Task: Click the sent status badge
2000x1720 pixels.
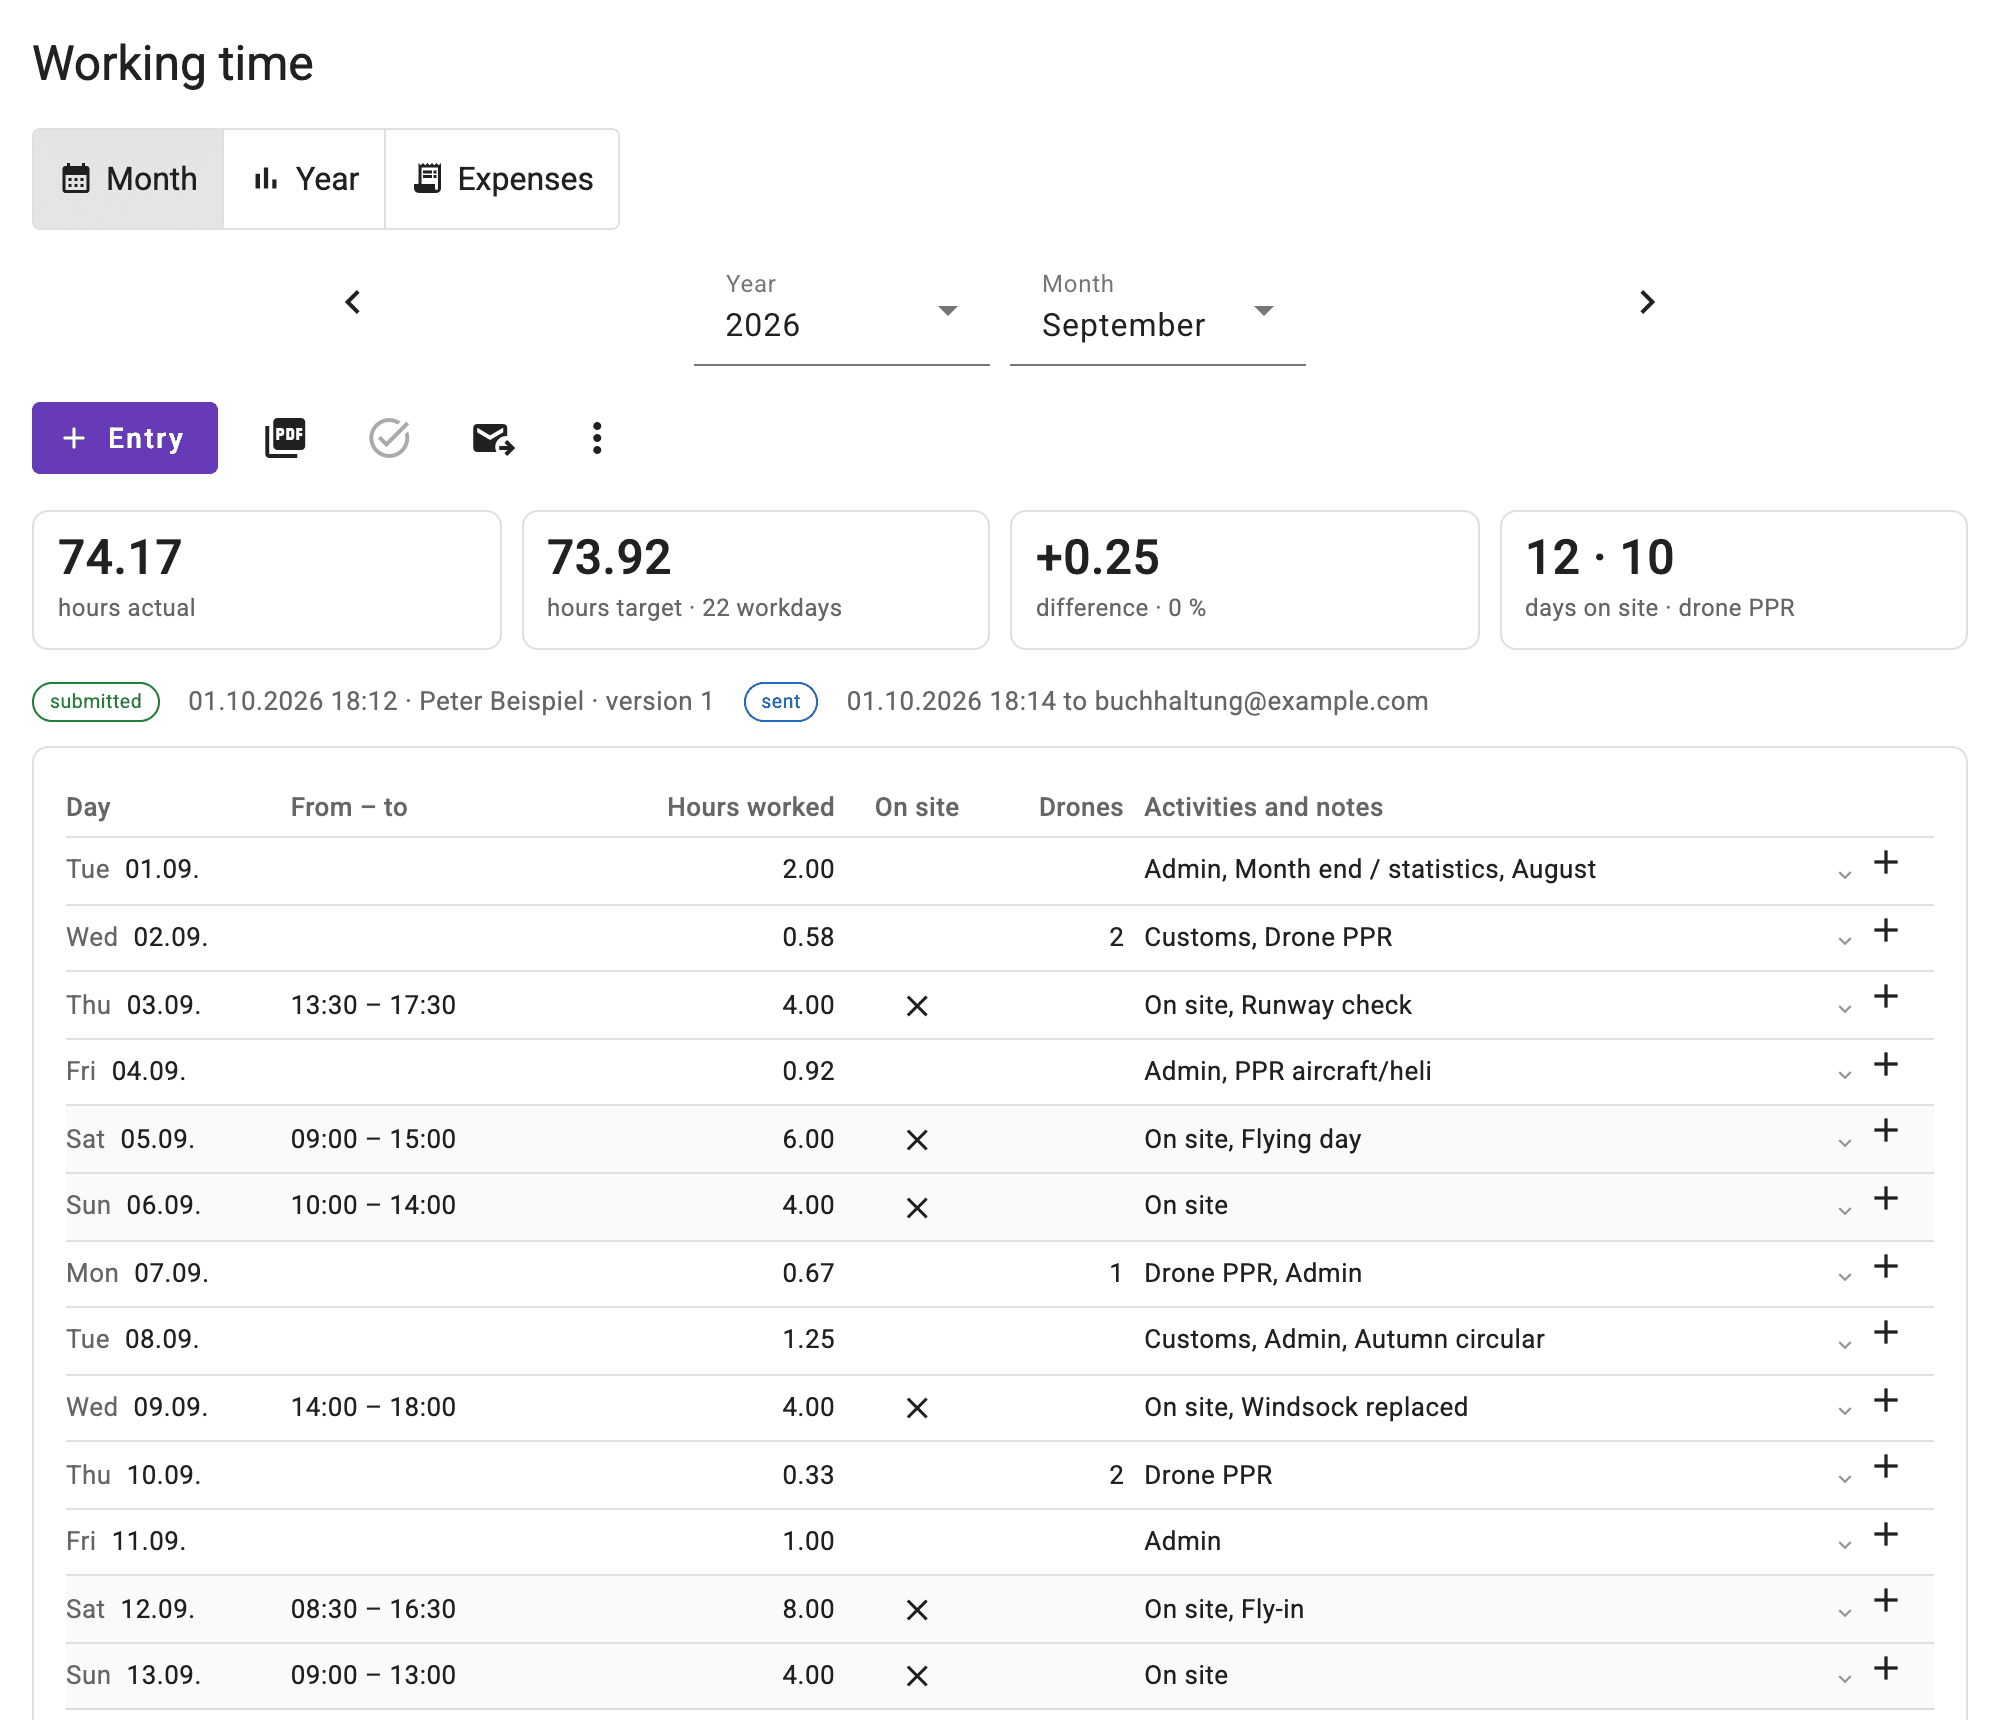Action: pos(781,702)
